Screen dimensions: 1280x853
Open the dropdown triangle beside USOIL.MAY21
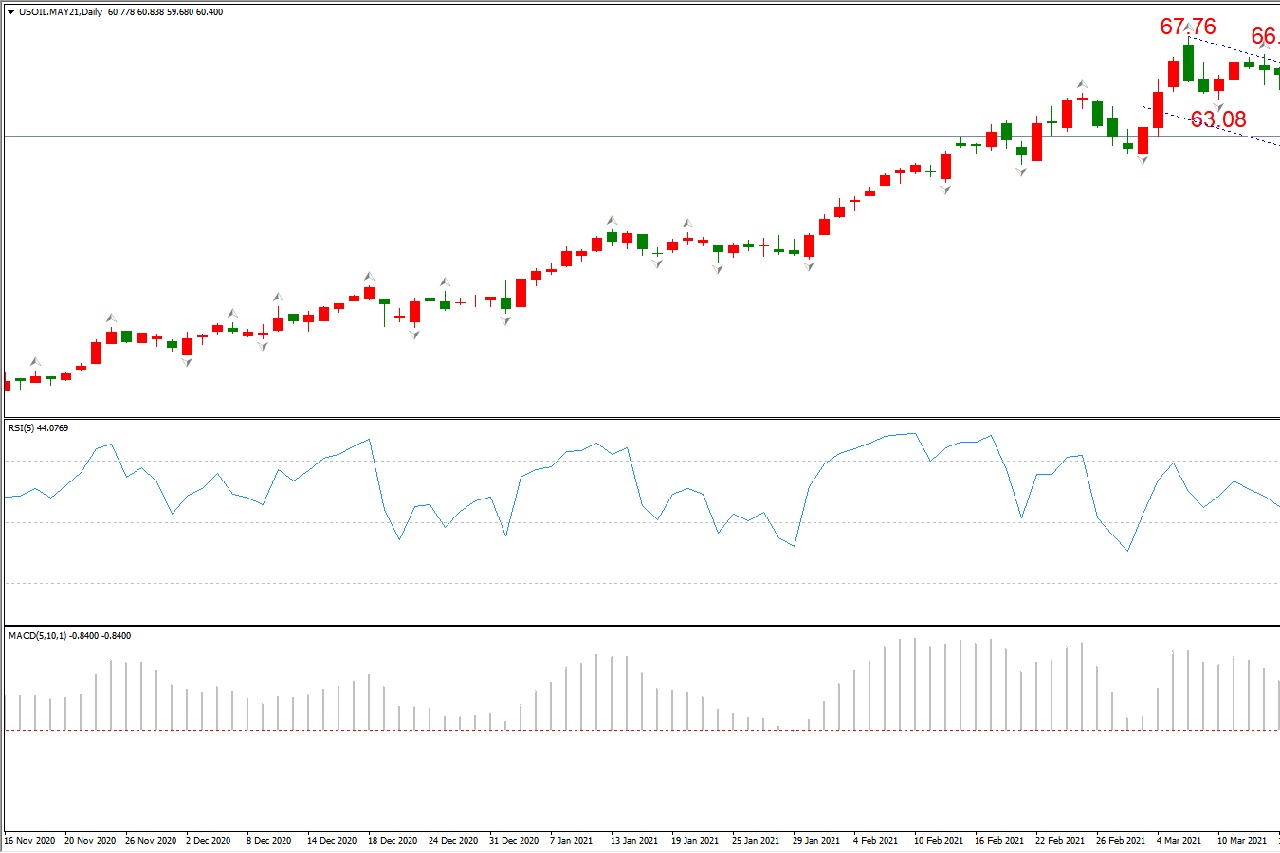[x=11, y=12]
